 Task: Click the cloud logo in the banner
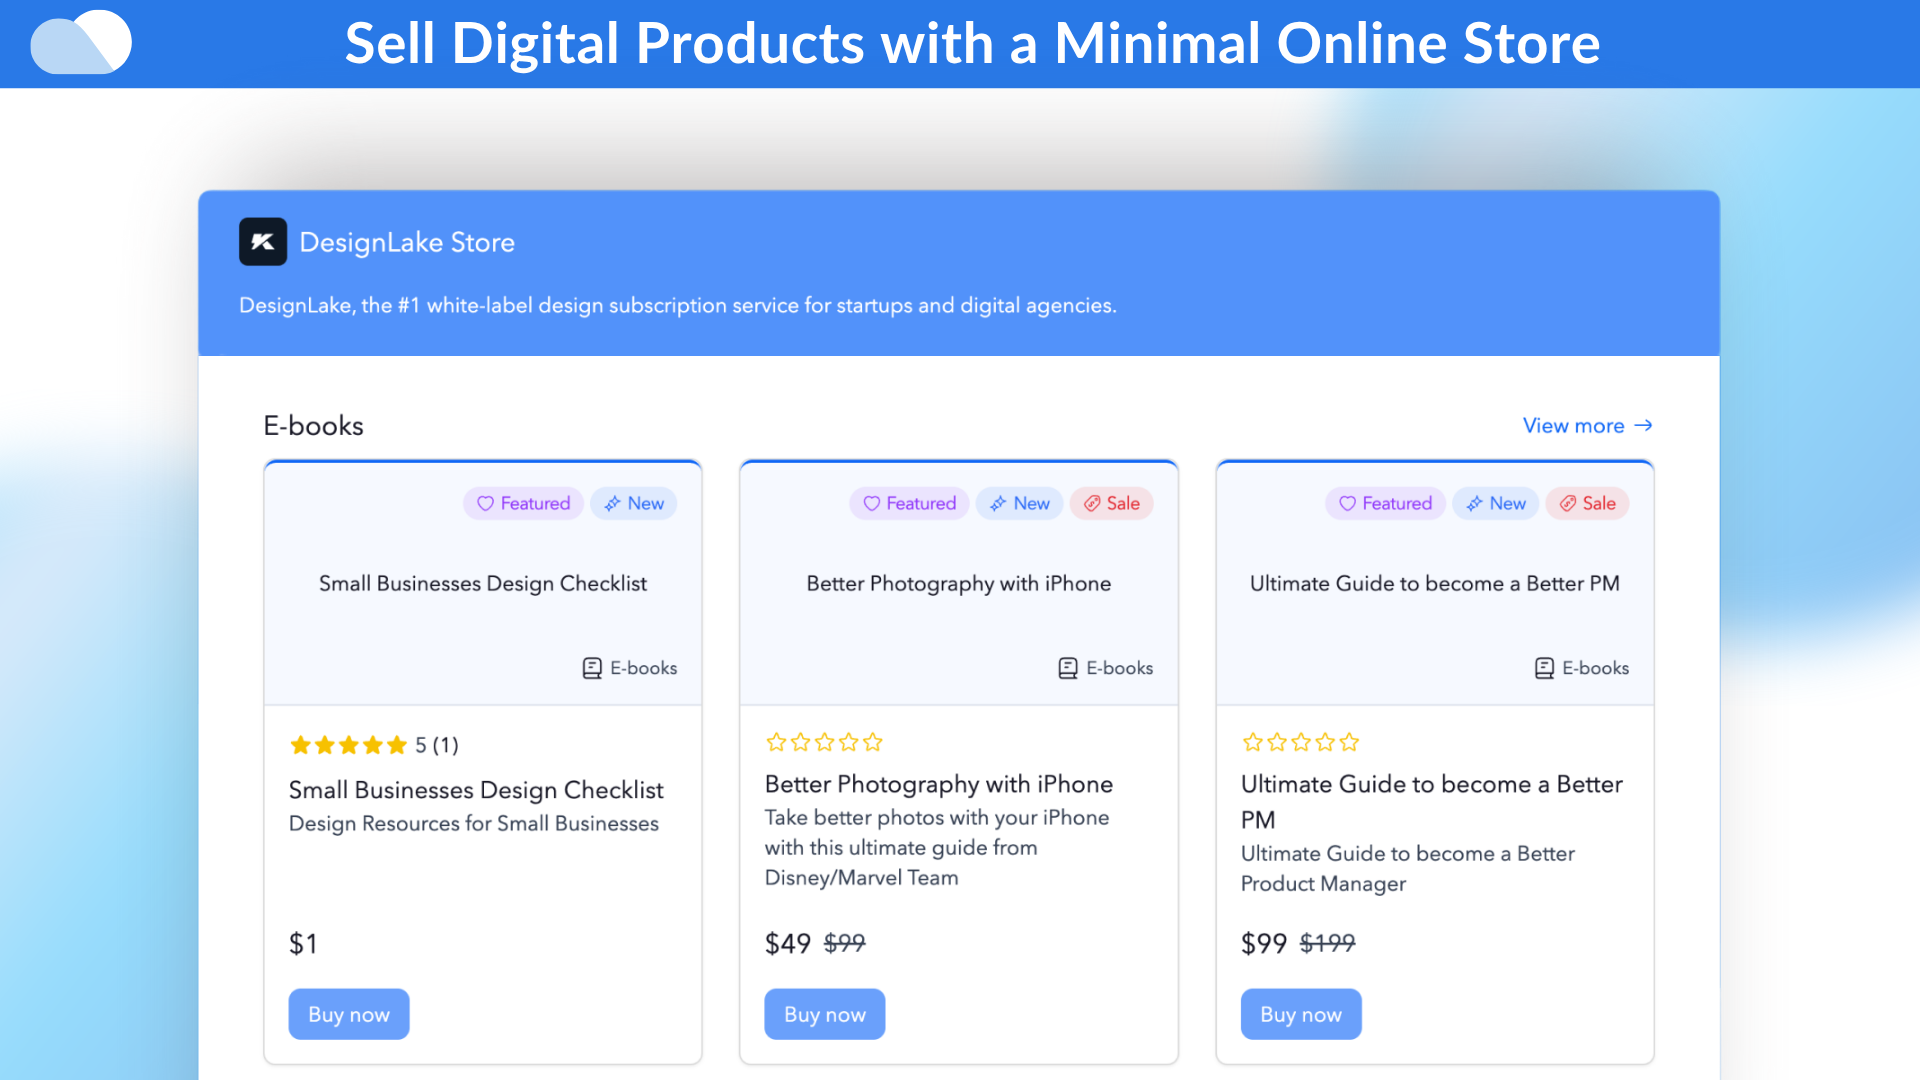tap(81, 43)
